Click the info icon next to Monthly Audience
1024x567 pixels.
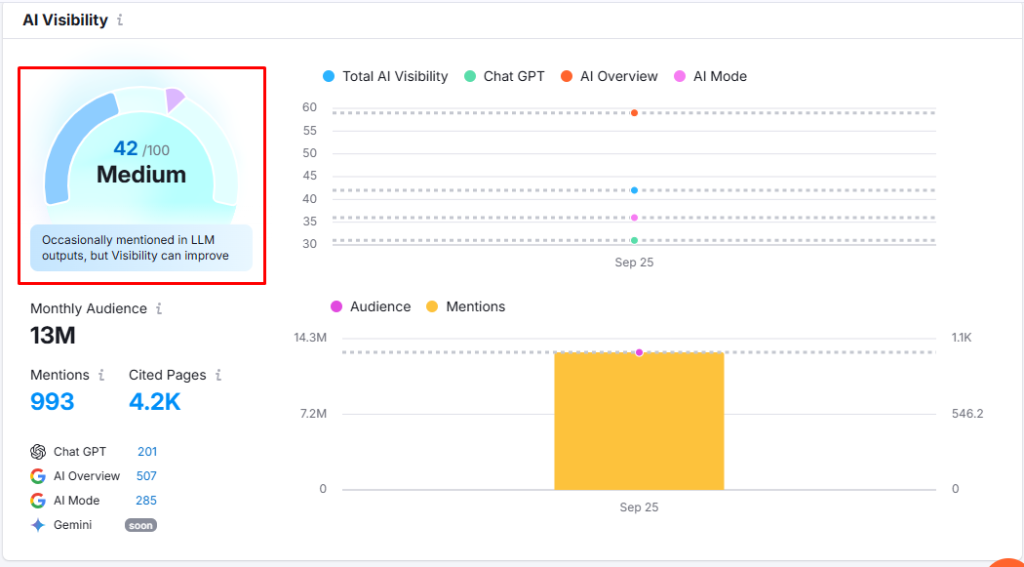pos(158,309)
